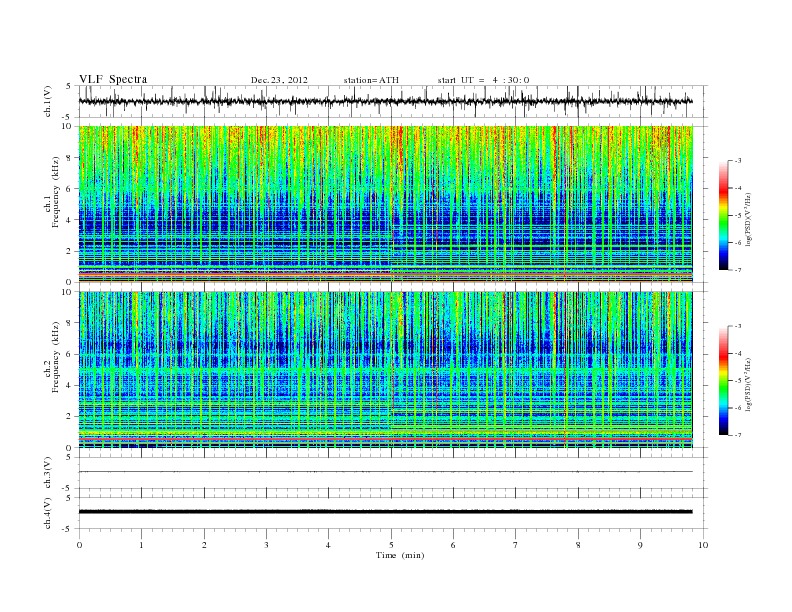Click the "Time (min)" axis title
This screenshot has width=792, height=612.
click(x=400, y=555)
